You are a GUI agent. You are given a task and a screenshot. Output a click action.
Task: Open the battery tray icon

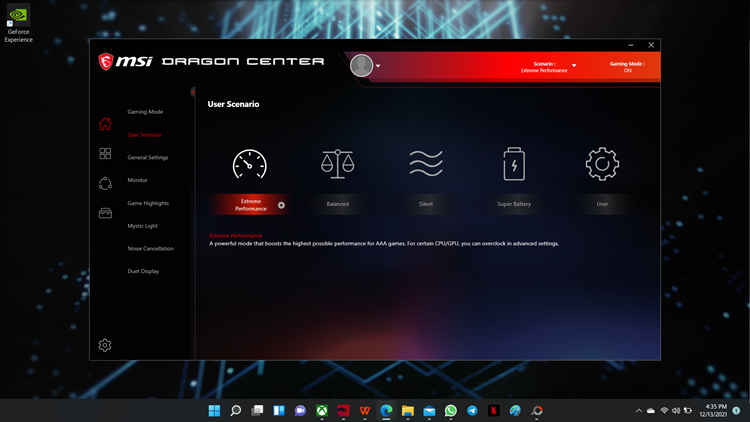(688, 411)
